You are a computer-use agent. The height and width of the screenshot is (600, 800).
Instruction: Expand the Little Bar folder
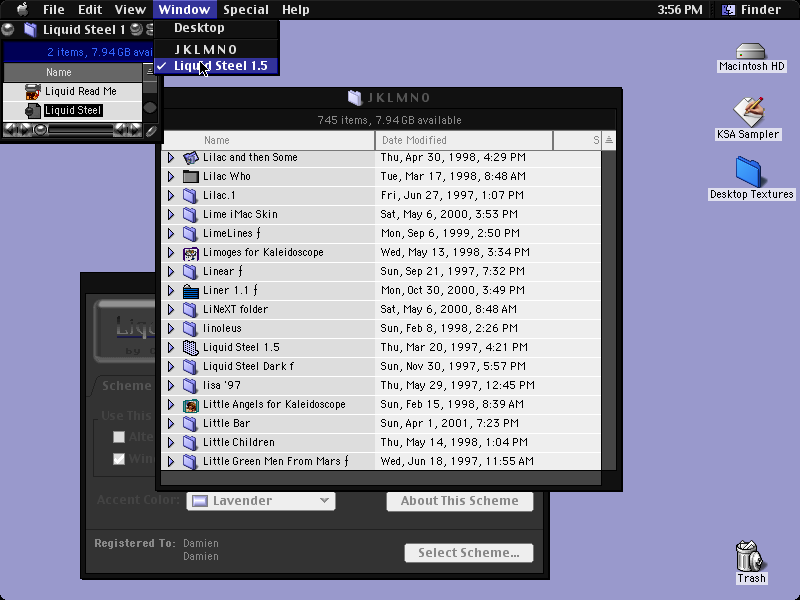click(x=171, y=423)
